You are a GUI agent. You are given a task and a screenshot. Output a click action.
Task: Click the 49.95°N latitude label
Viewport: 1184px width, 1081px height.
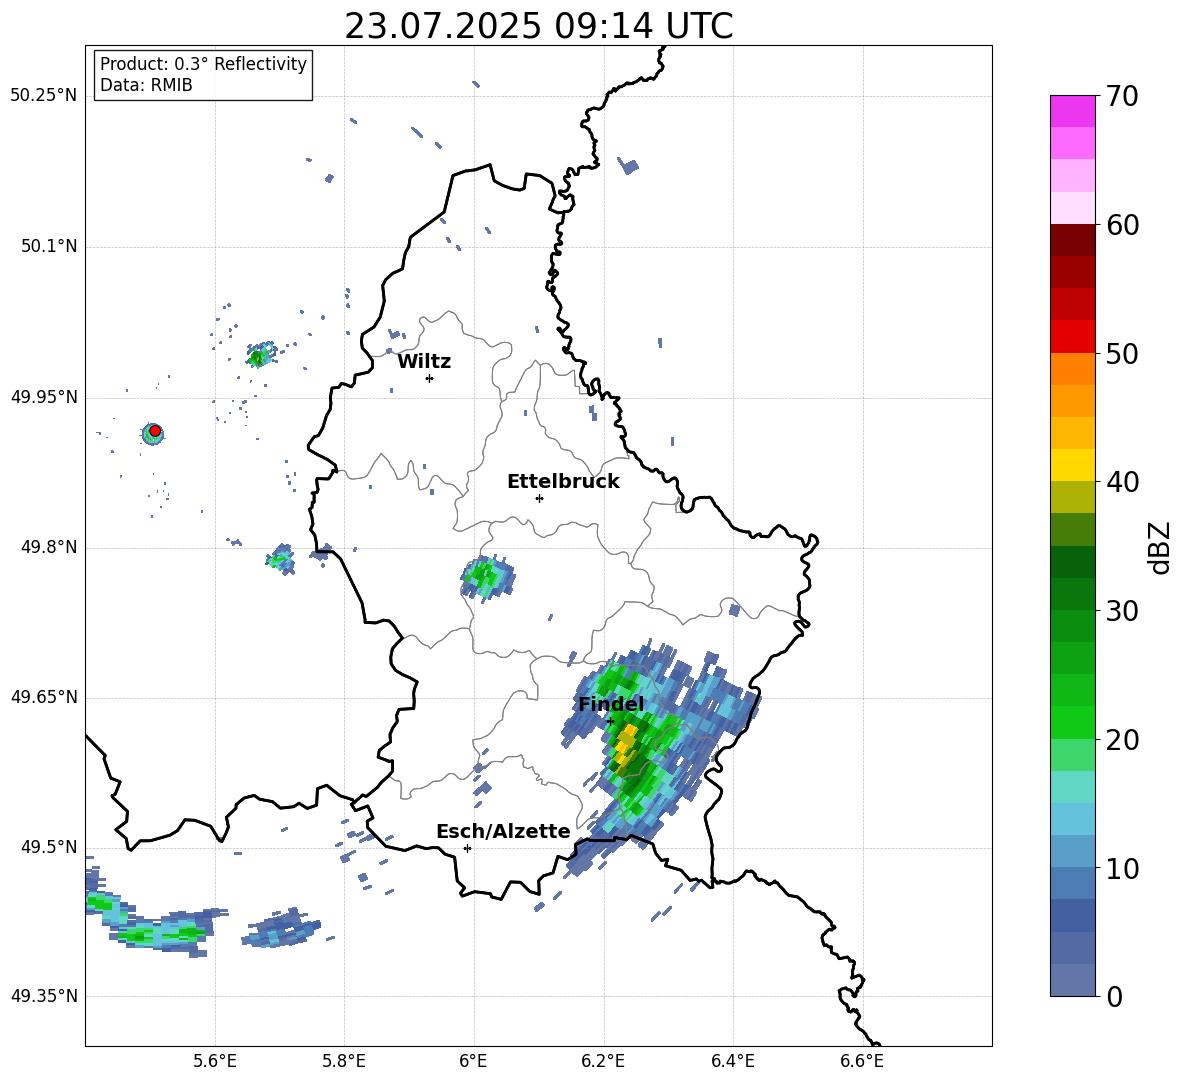(44, 397)
